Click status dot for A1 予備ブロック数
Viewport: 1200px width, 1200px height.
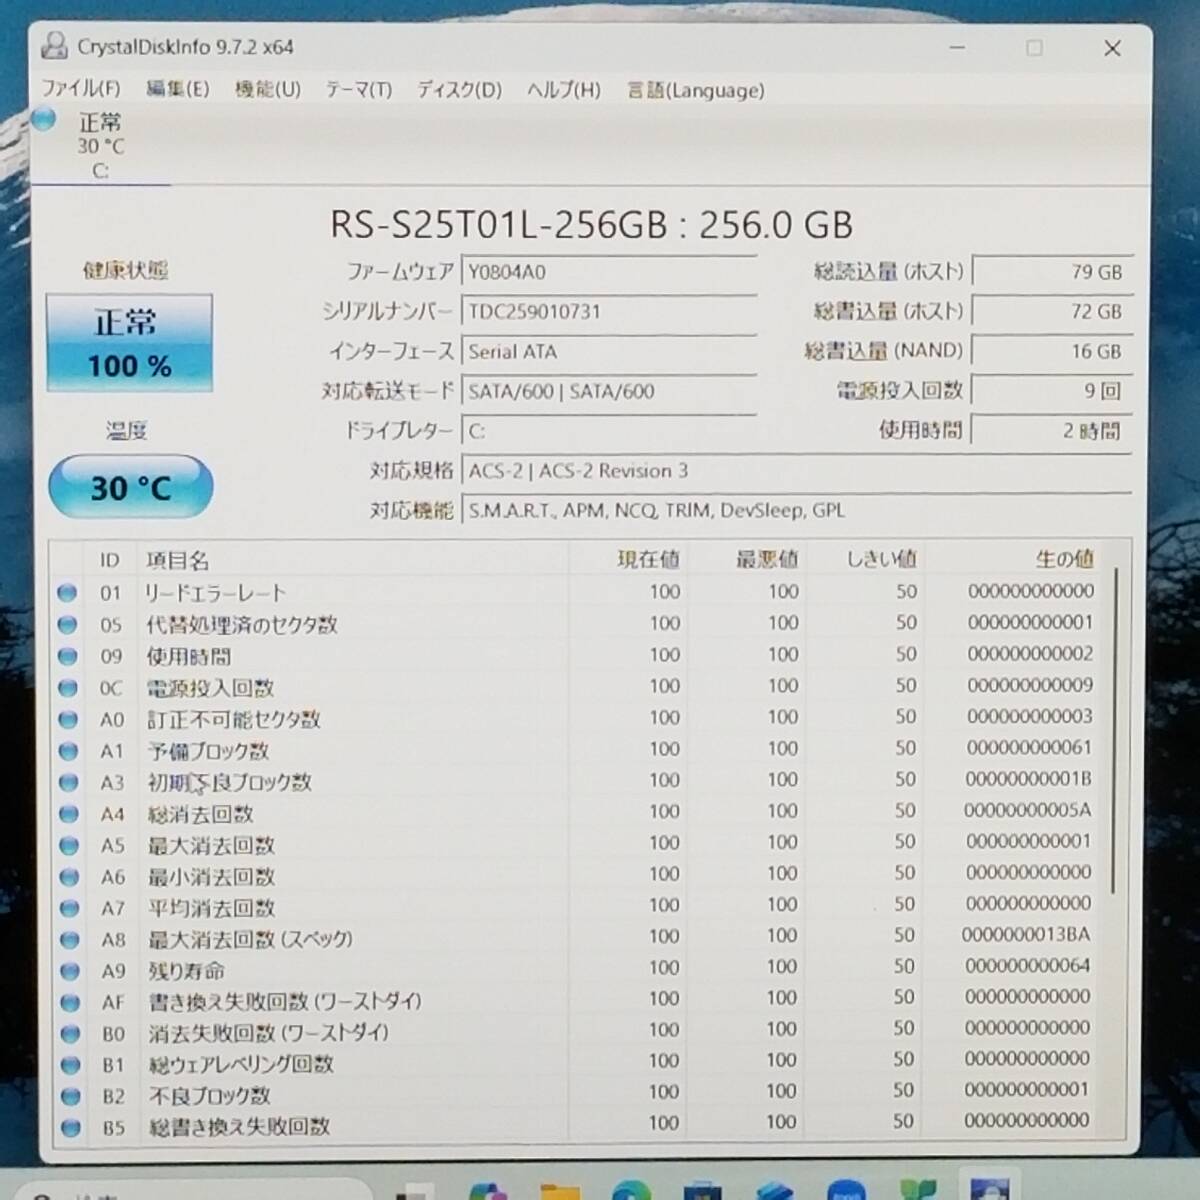67,750
